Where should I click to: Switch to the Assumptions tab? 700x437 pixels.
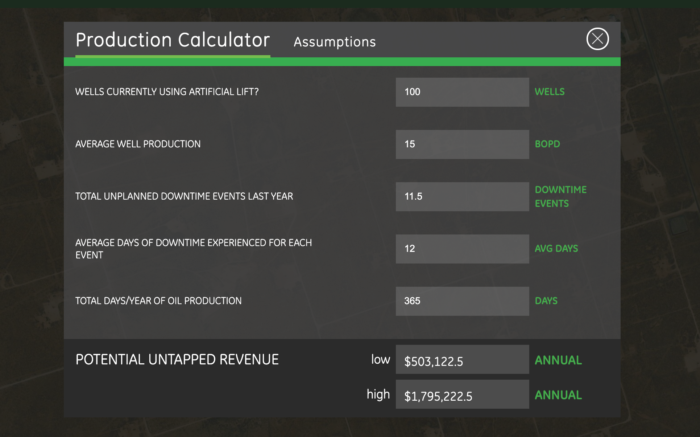point(334,42)
